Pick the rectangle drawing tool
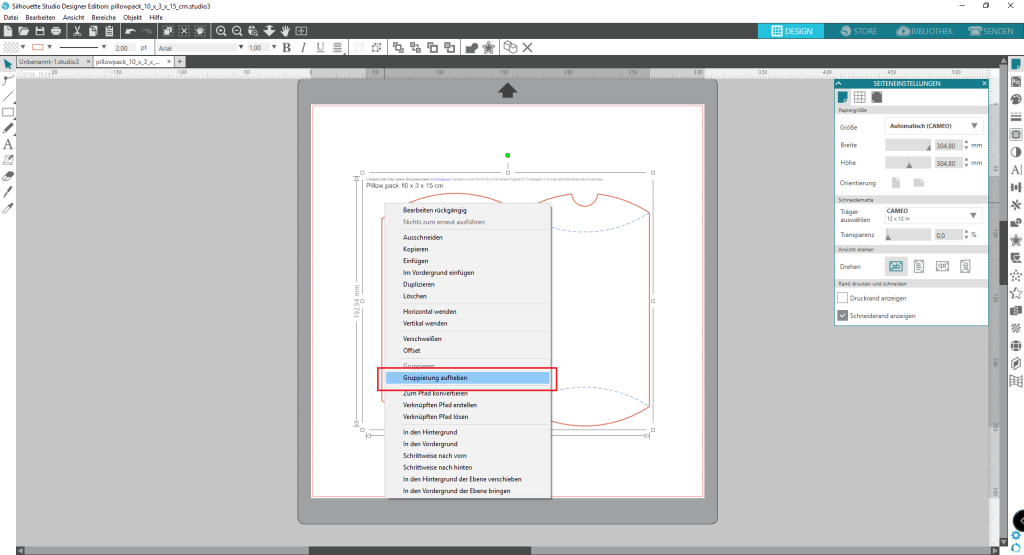 point(8,112)
